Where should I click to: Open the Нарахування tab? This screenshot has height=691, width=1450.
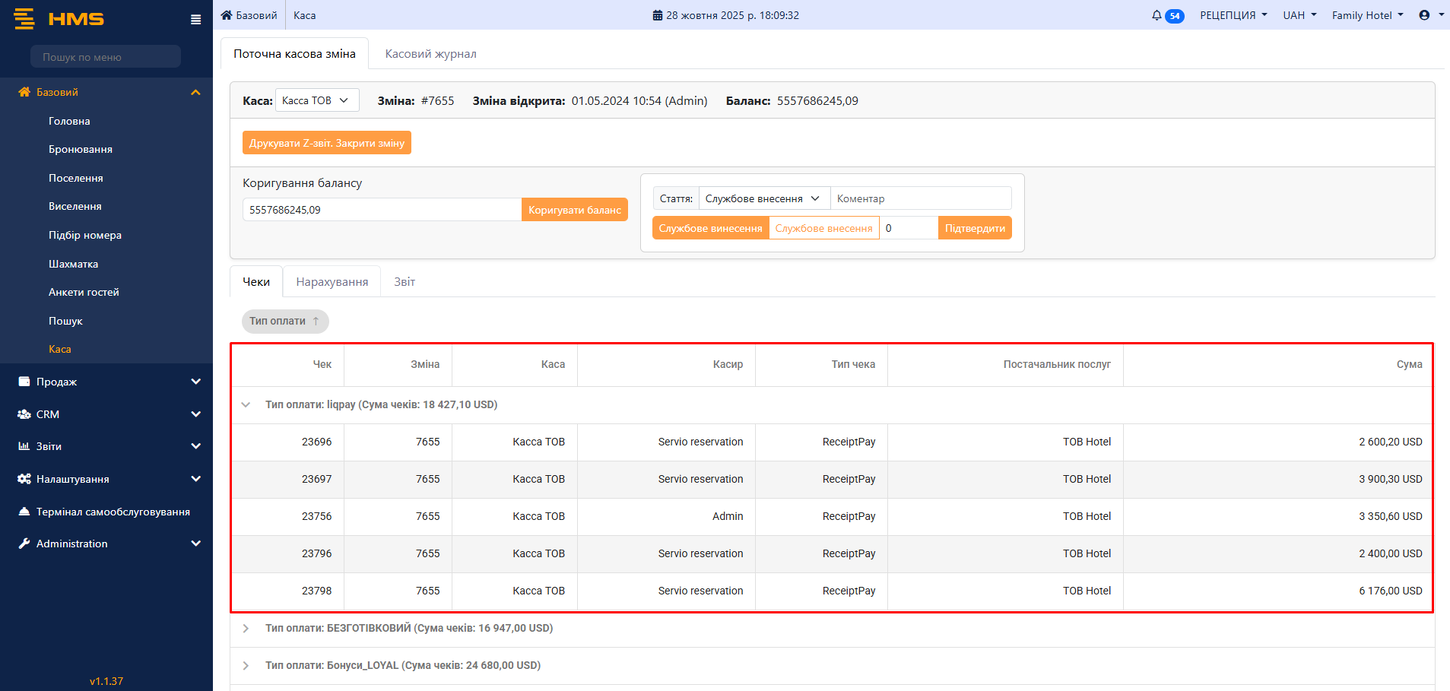[x=332, y=282]
